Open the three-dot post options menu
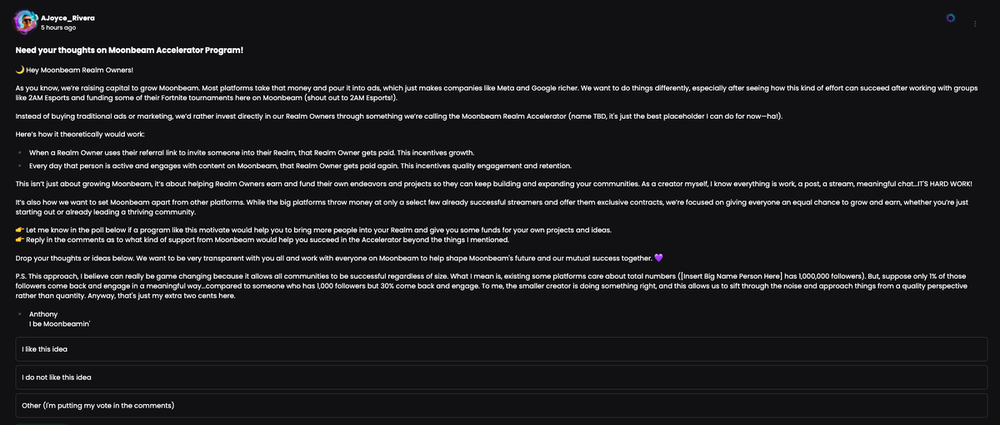 (975, 22)
